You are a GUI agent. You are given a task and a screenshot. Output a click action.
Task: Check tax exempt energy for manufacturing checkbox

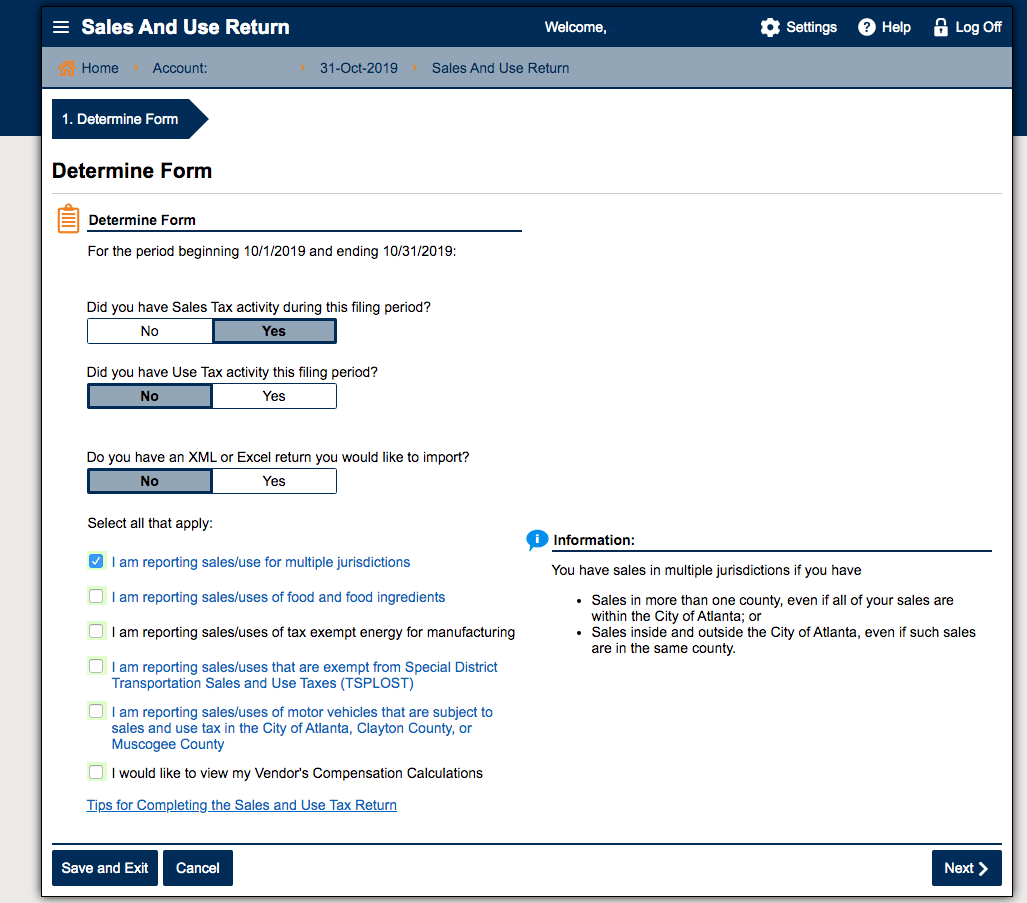[96, 631]
